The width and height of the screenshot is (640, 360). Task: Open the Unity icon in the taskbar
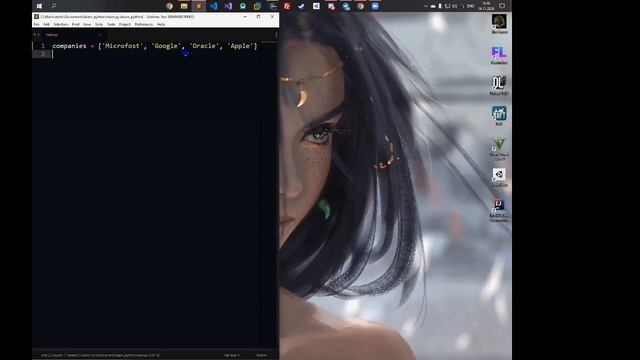pos(316,6)
